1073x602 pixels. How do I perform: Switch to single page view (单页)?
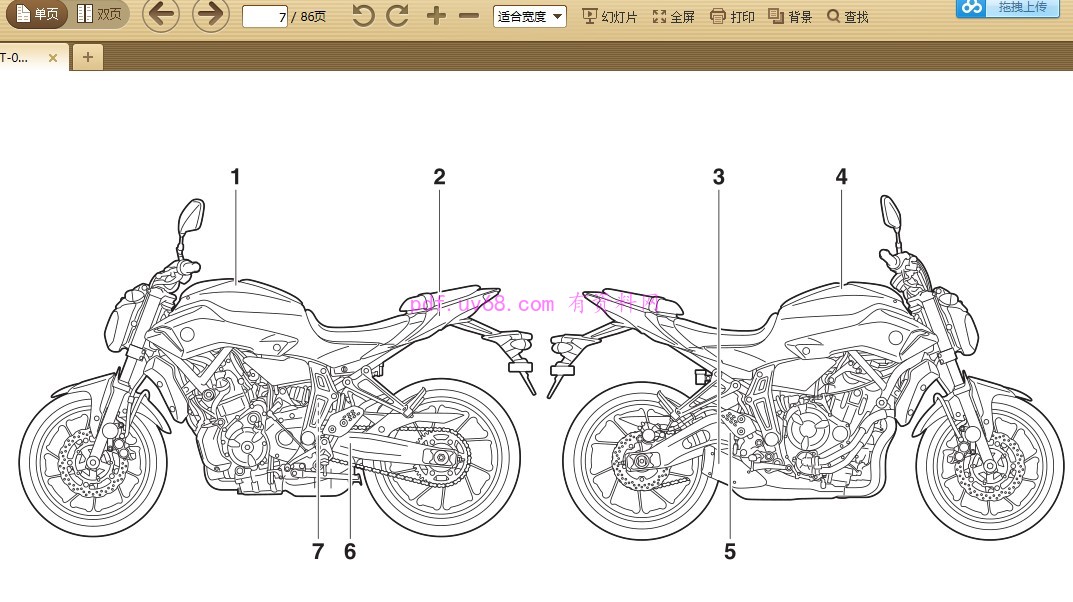pyautogui.click(x=37, y=14)
